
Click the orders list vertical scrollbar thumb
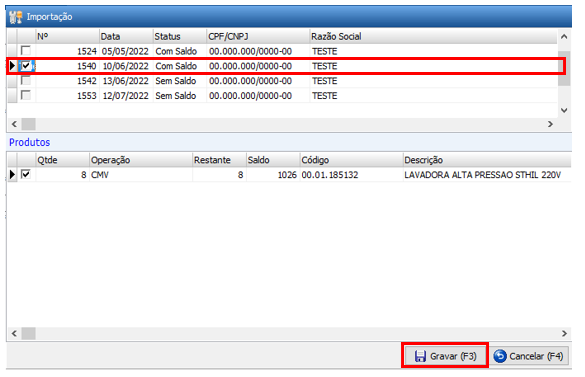pos(564,68)
